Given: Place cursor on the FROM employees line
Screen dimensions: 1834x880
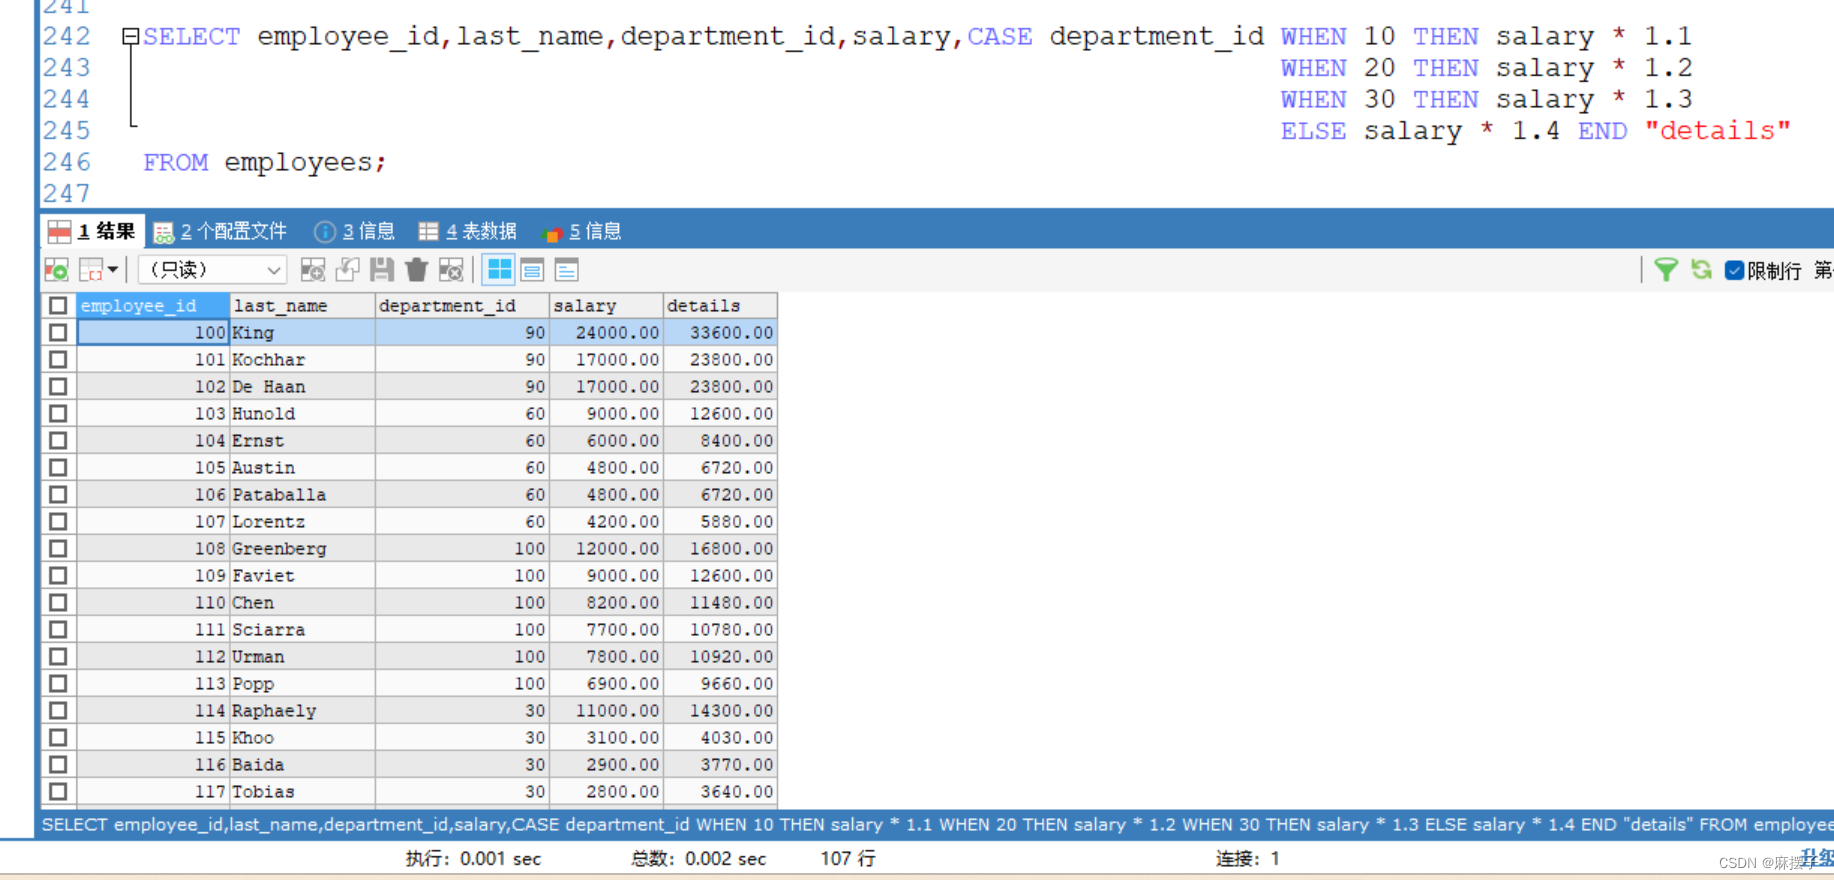Looking at the screenshot, I should tap(264, 162).
